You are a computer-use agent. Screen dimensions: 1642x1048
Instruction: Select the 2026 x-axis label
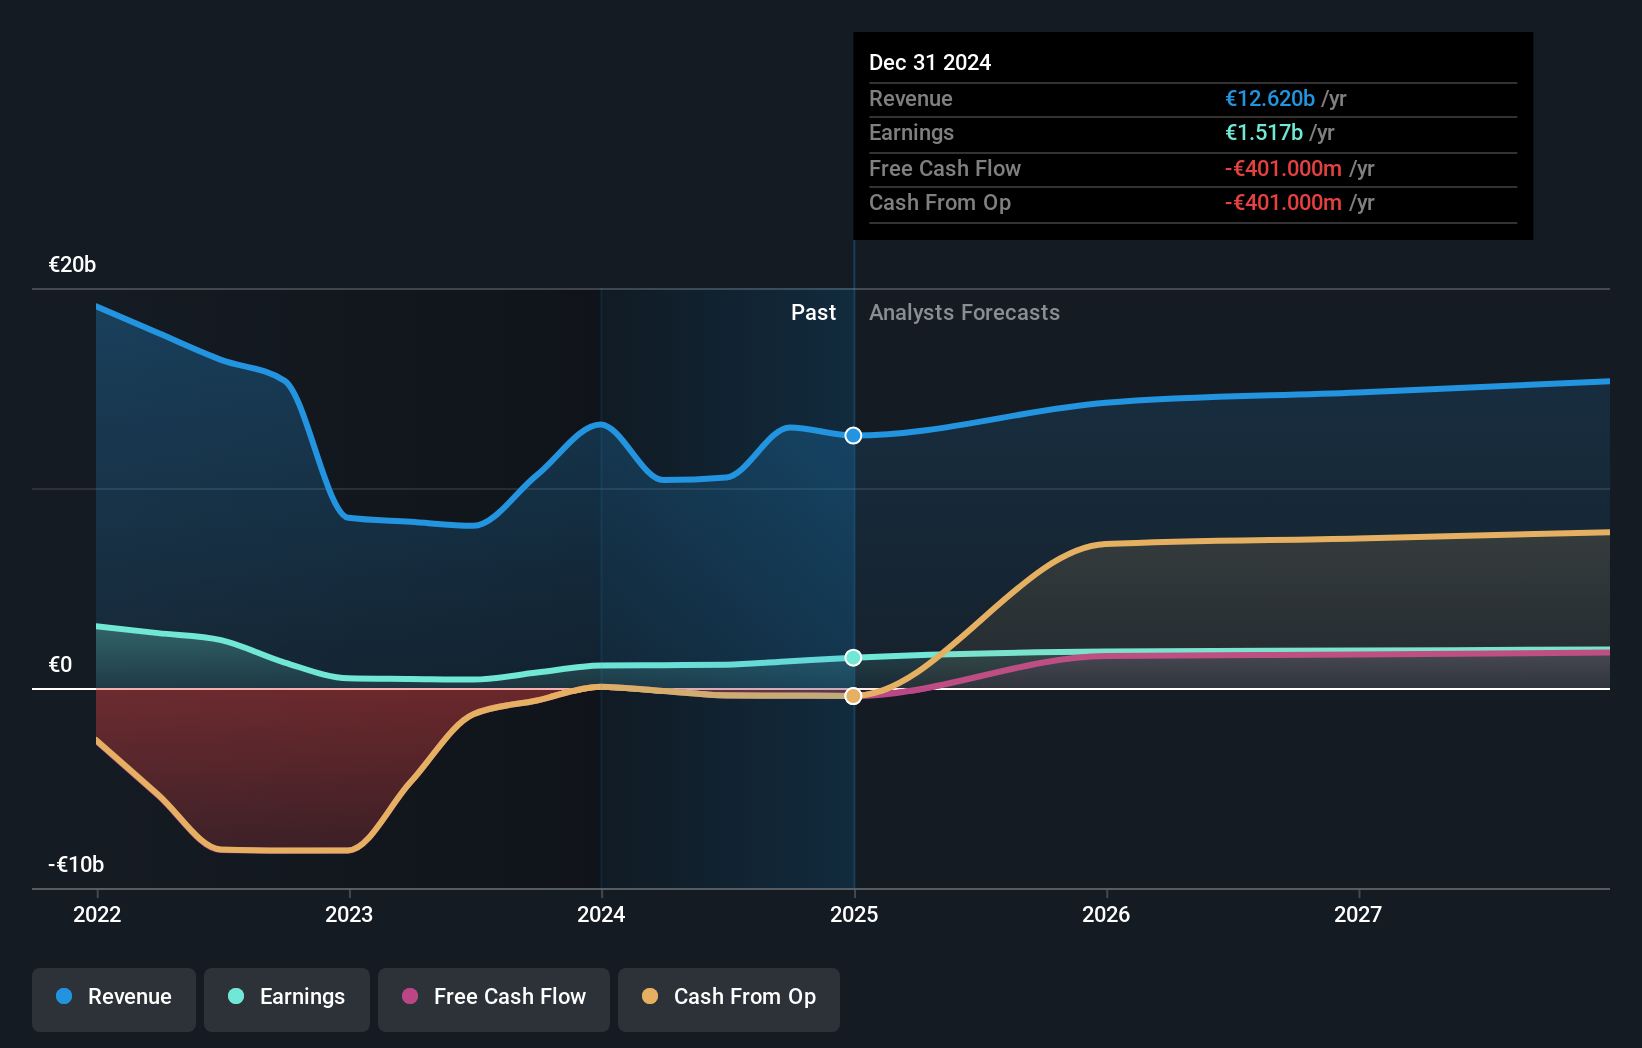click(x=1106, y=914)
